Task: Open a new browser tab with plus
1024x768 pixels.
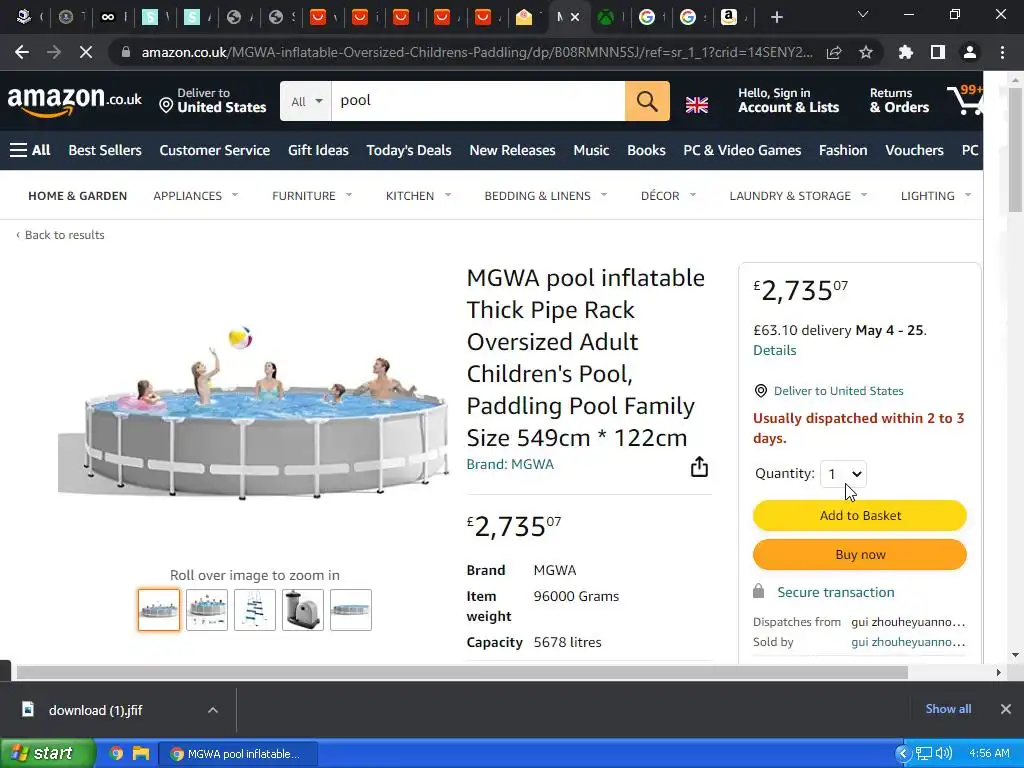Action: click(x=776, y=18)
